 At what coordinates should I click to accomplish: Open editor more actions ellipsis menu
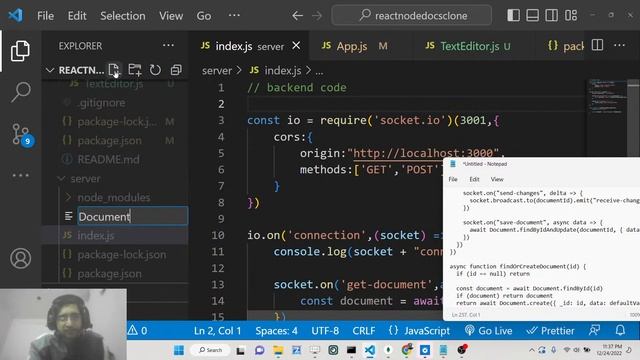click(x=620, y=45)
